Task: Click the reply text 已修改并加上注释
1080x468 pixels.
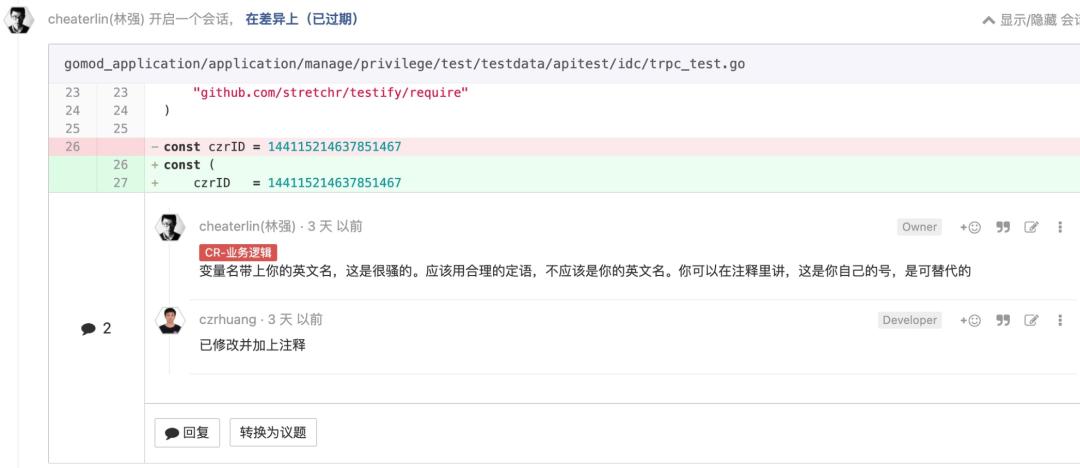Action: (252, 345)
